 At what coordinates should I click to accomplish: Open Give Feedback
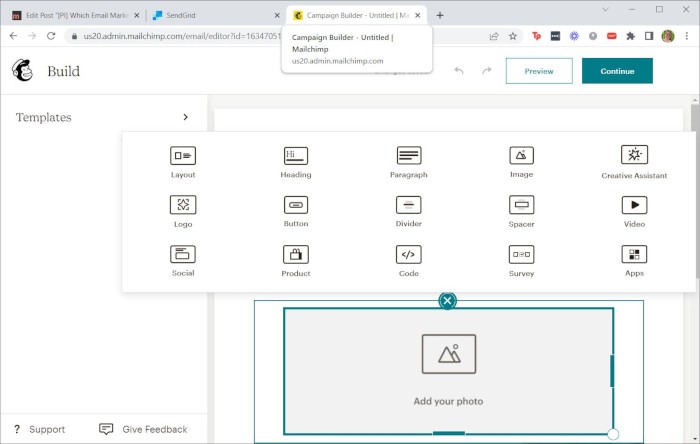[x=143, y=429]
